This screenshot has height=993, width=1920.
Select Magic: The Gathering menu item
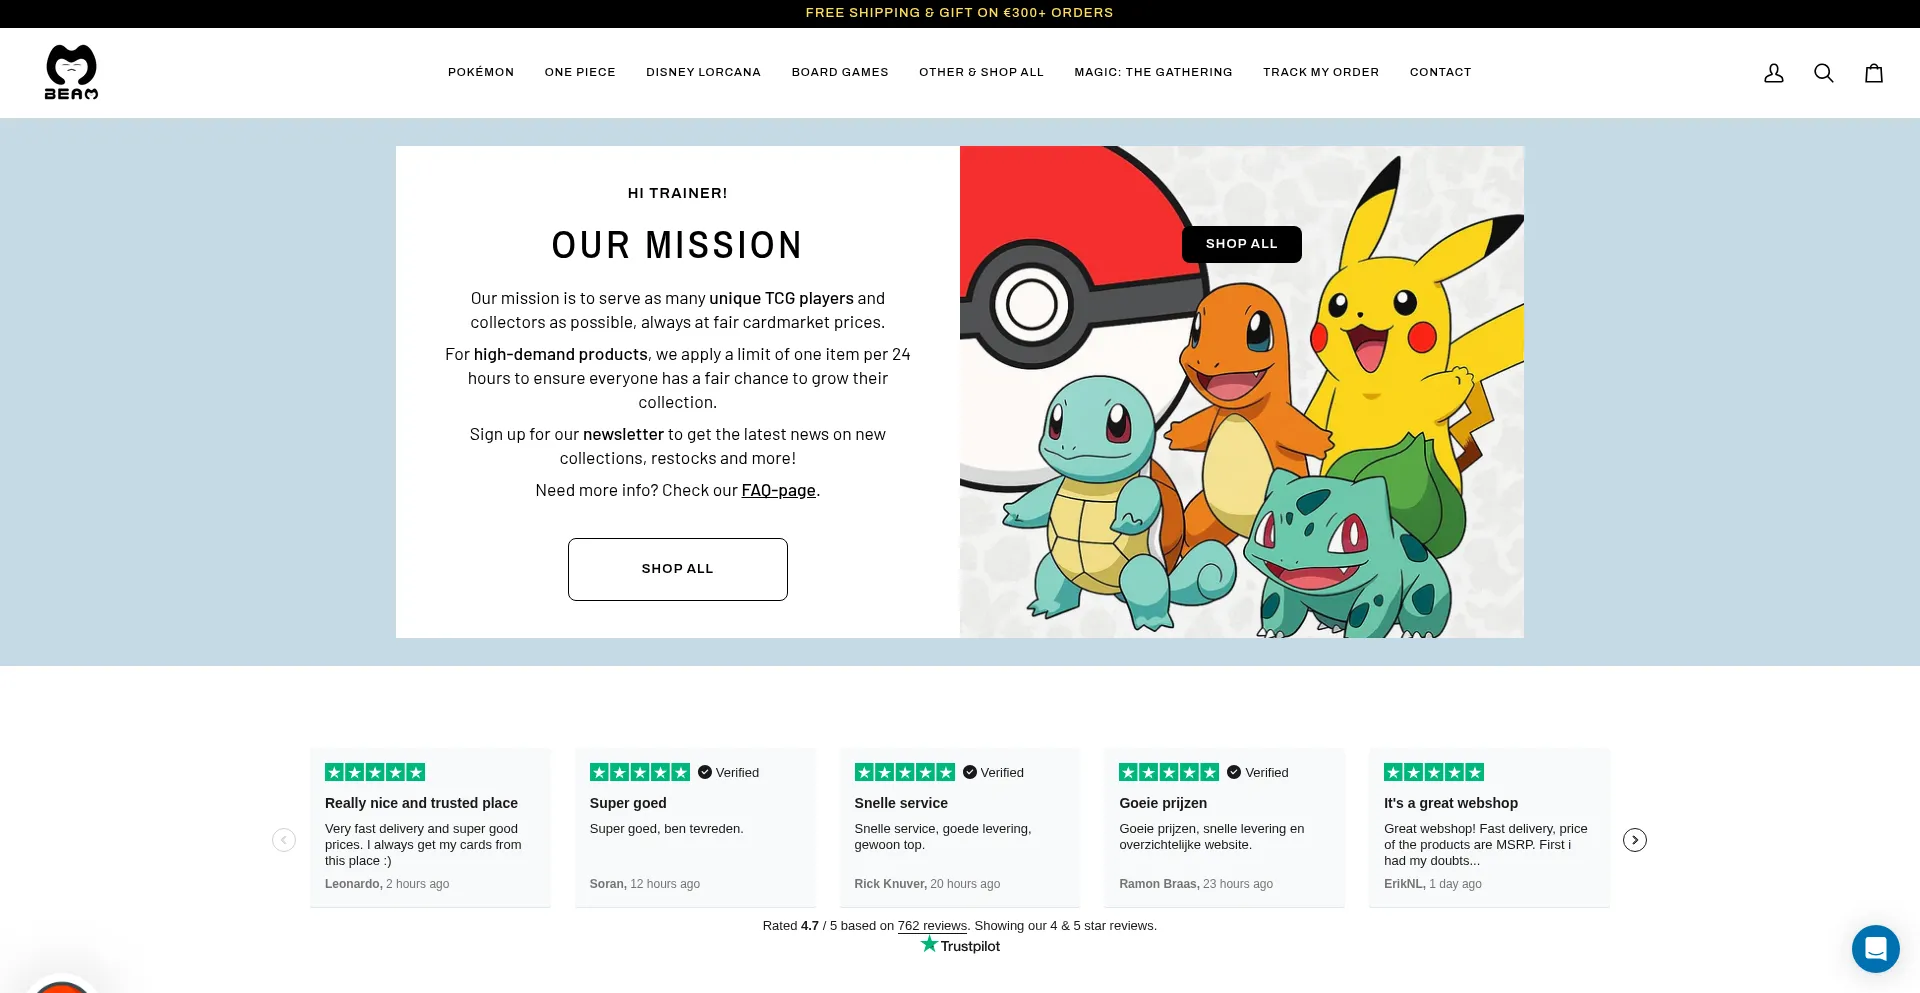click(1153, 72)
